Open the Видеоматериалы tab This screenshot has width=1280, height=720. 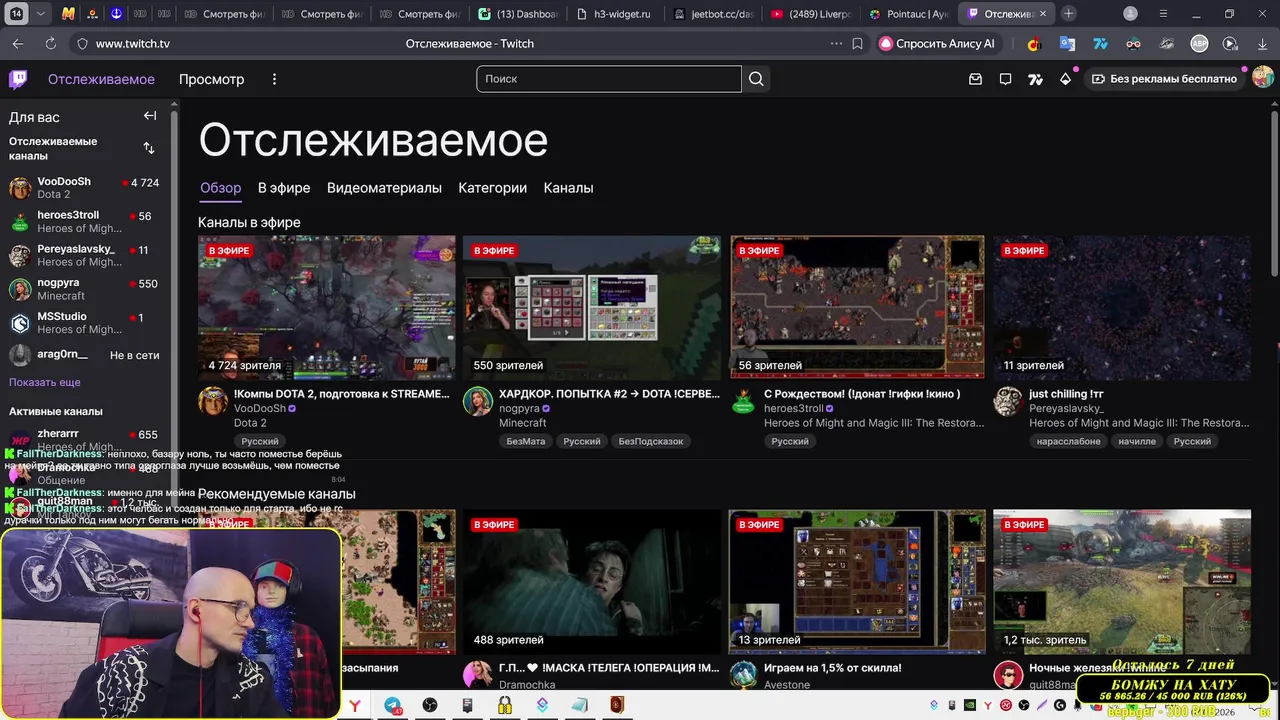(x=384, y=188)
